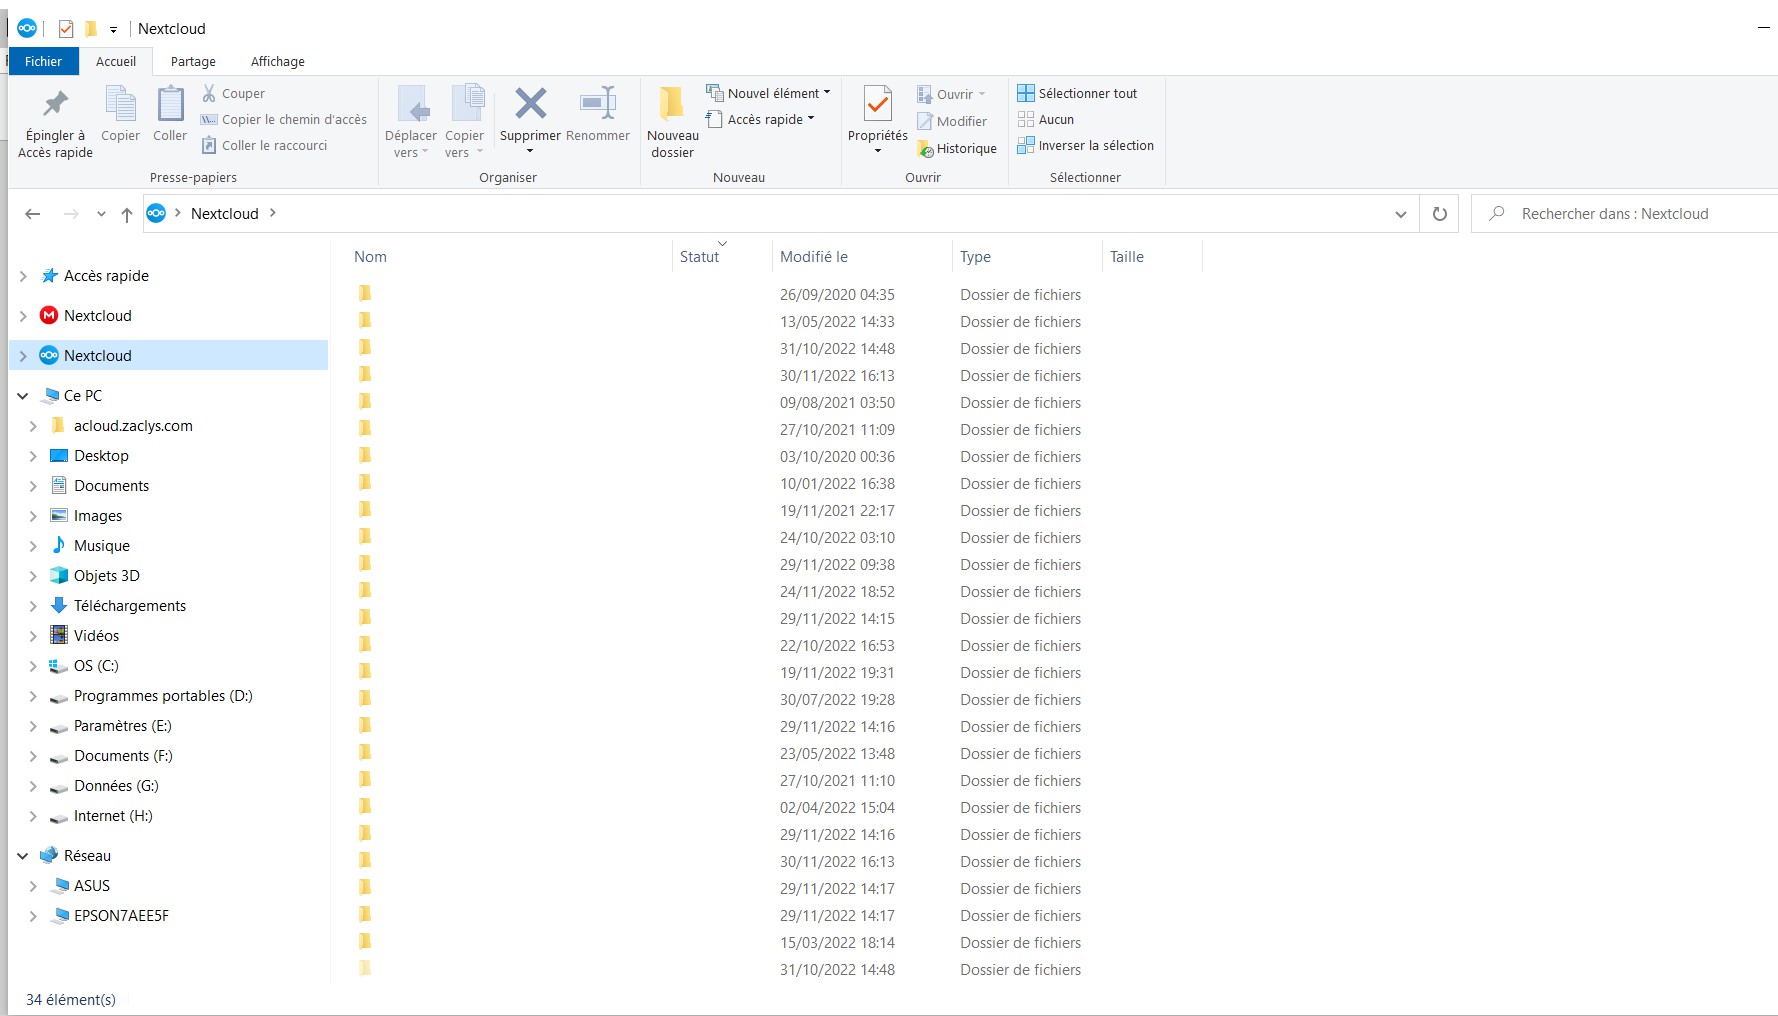Click the Nouveau dossier icon
The width and height of the screenshot is (1778, 1016).
[x=672, y=103]
